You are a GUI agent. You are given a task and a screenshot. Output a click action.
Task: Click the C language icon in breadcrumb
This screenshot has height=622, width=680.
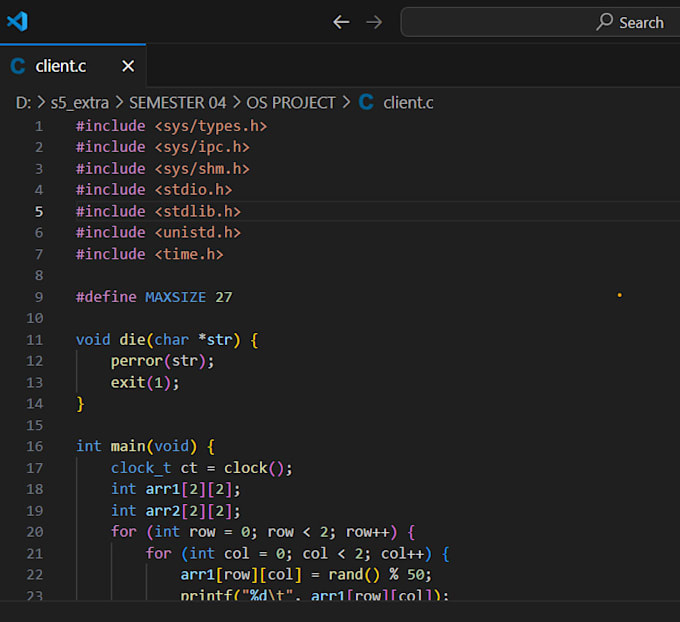coord(366,102)
